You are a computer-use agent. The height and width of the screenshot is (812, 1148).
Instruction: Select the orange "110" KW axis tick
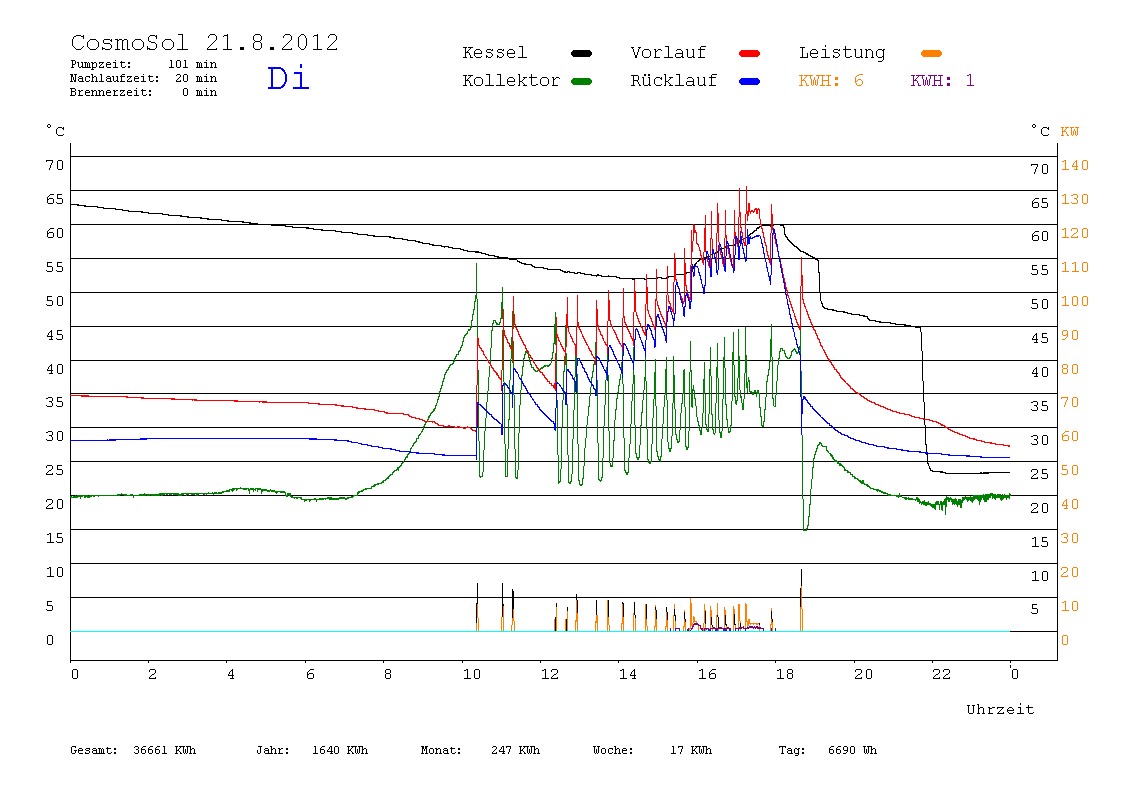1075,267
